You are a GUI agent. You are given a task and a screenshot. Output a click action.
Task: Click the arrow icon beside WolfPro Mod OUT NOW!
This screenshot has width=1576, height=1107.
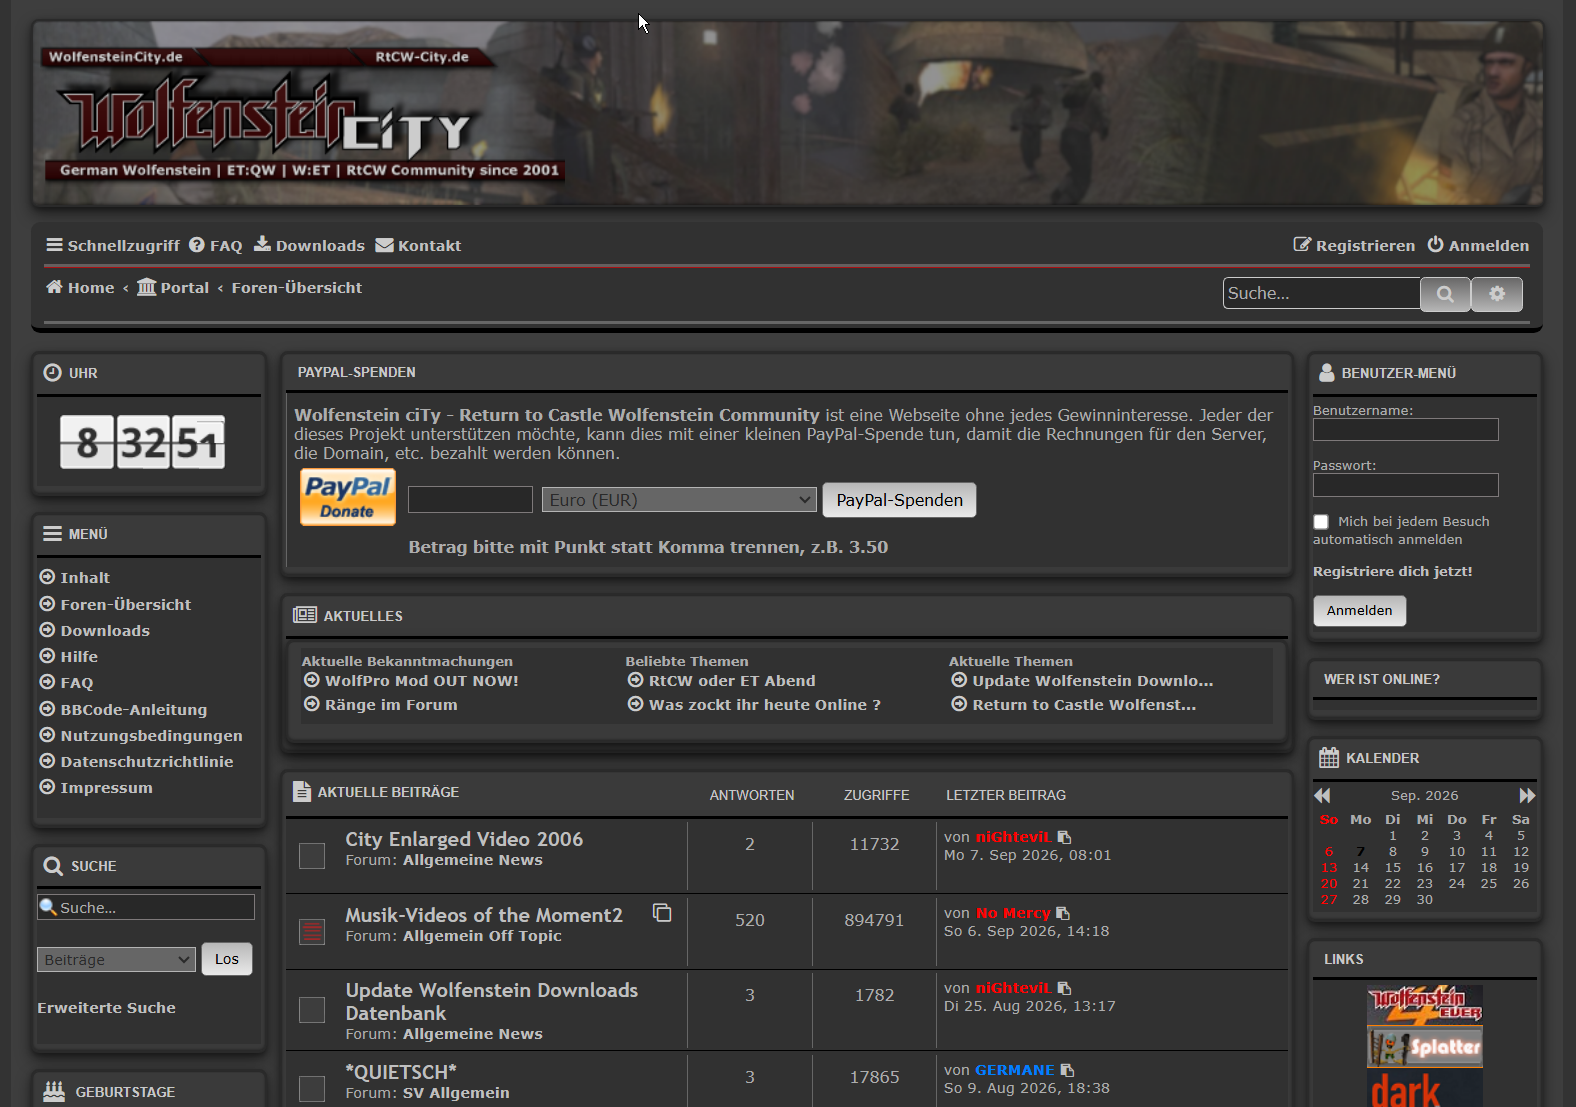coord(312,680)
